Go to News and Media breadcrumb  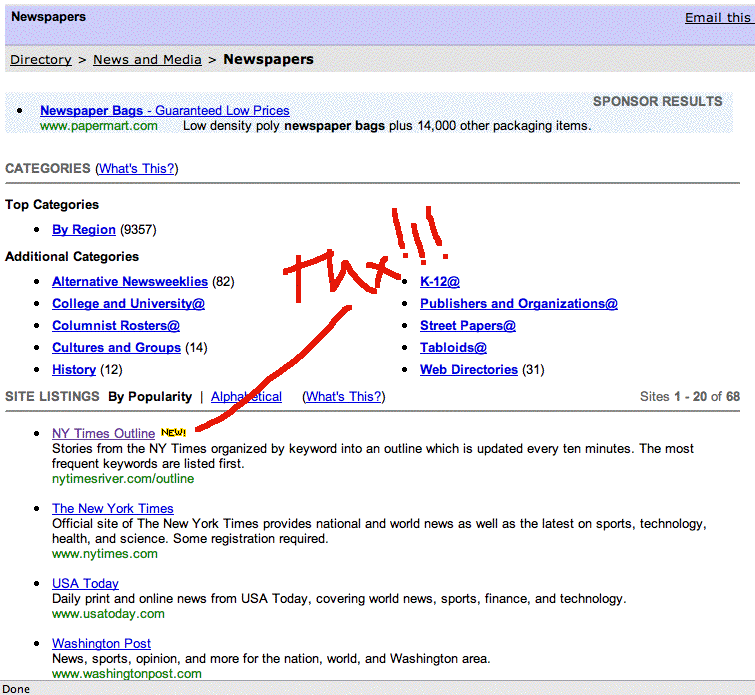point(147,60)
